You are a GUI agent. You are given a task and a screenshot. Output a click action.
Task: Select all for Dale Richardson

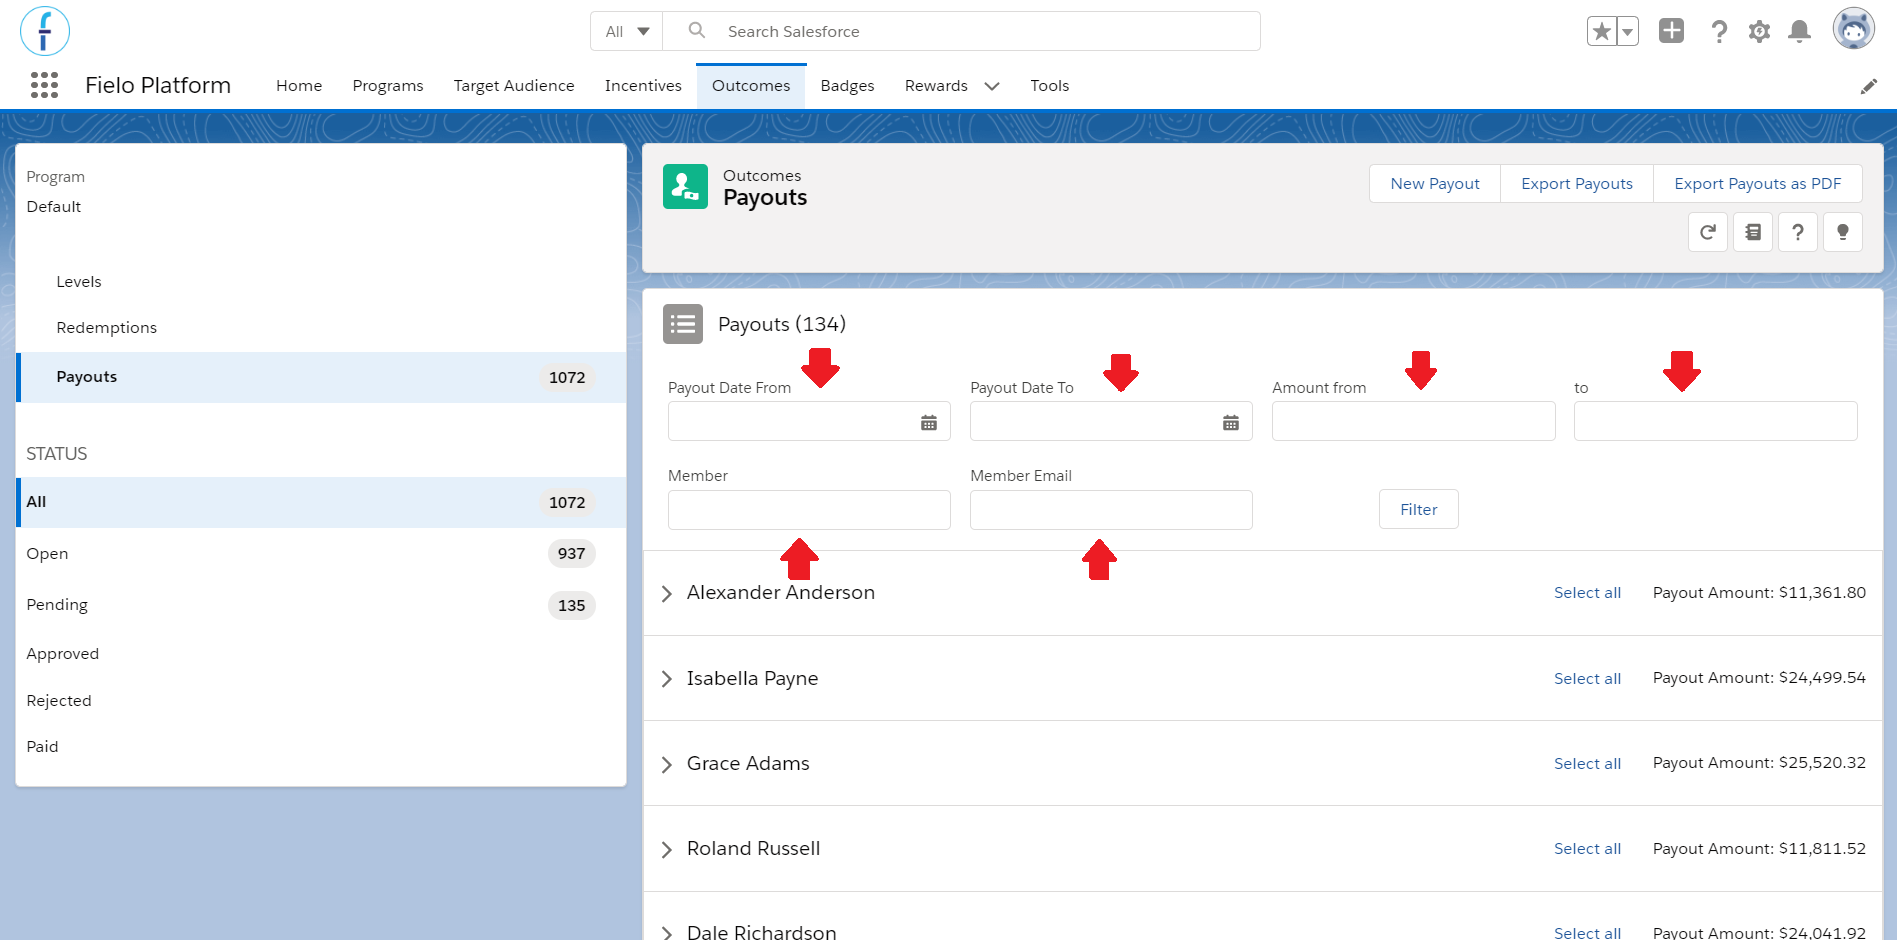(x=1588, y=932)
